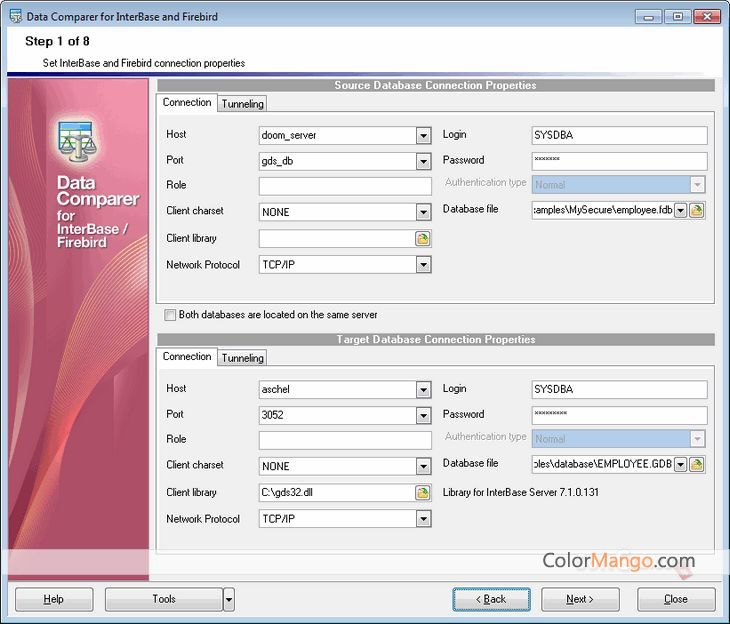Expand target Database file history dropdown
This screenshot has width=730, height=624.
pyautogui.click(x=681, y=464)
